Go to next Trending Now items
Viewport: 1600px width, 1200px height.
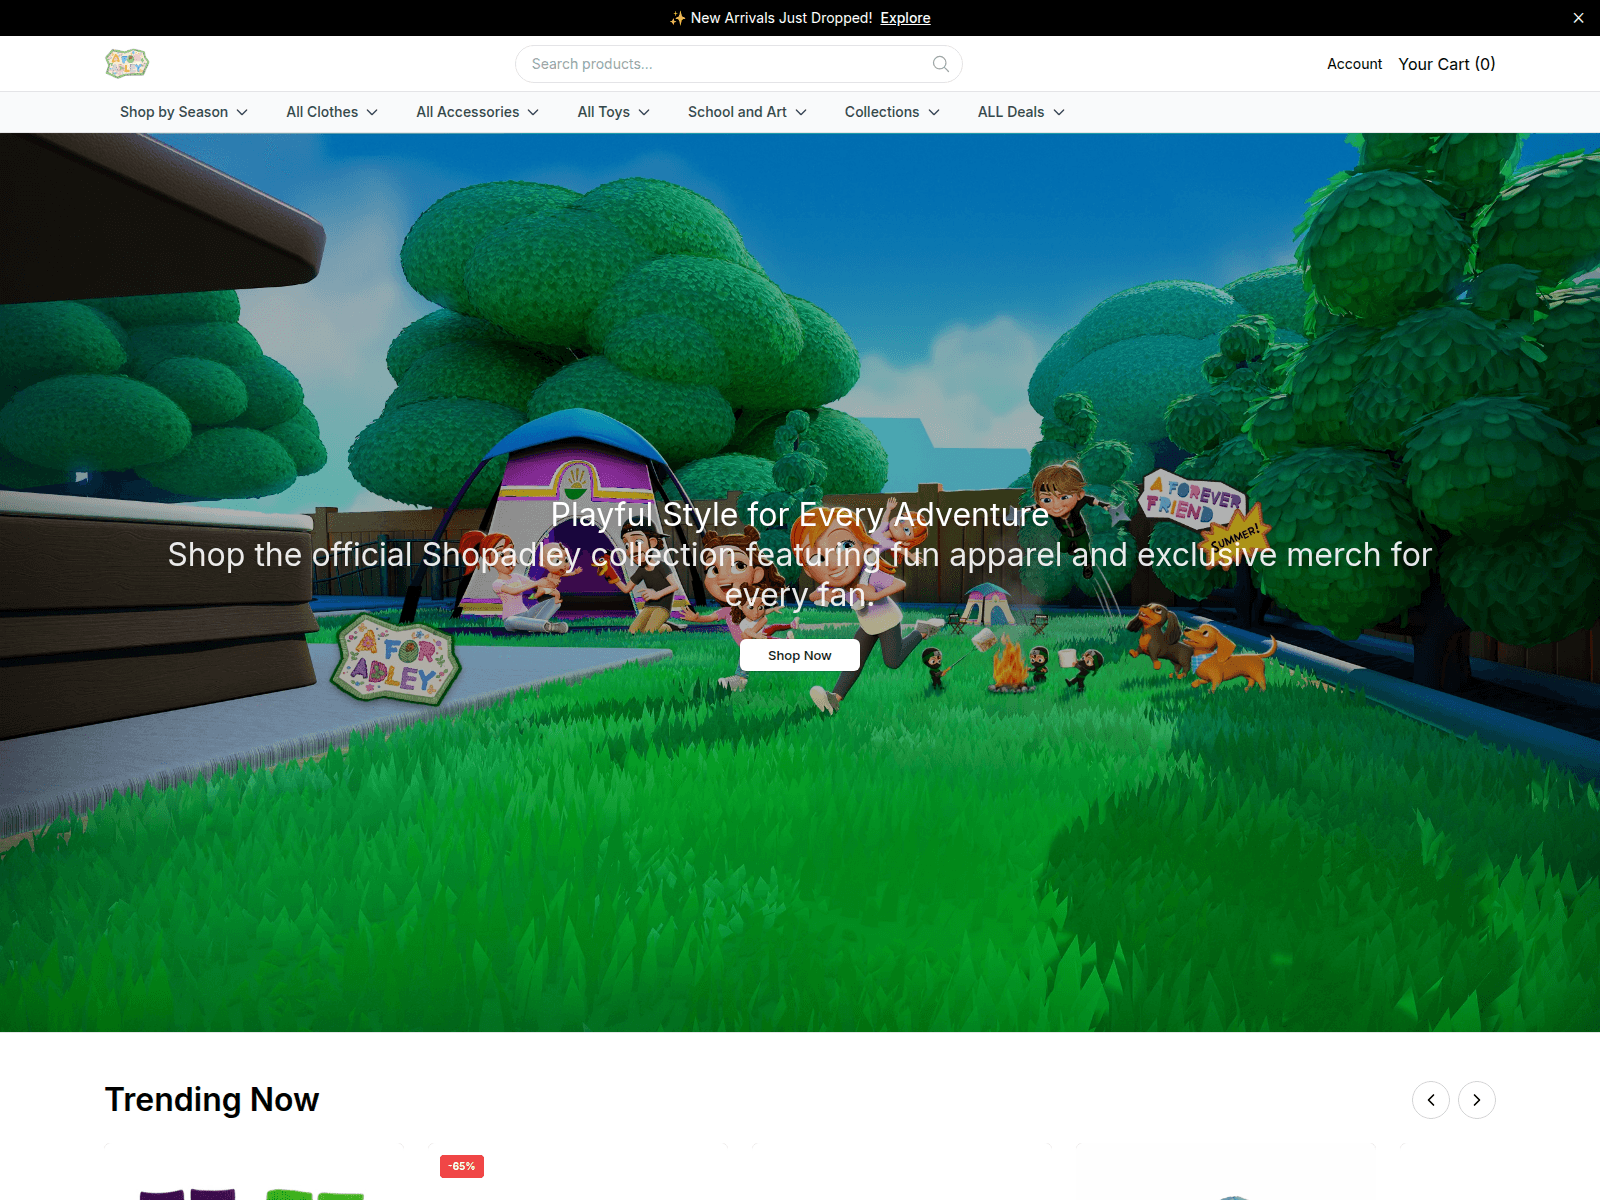[x=1477, y=1100]
